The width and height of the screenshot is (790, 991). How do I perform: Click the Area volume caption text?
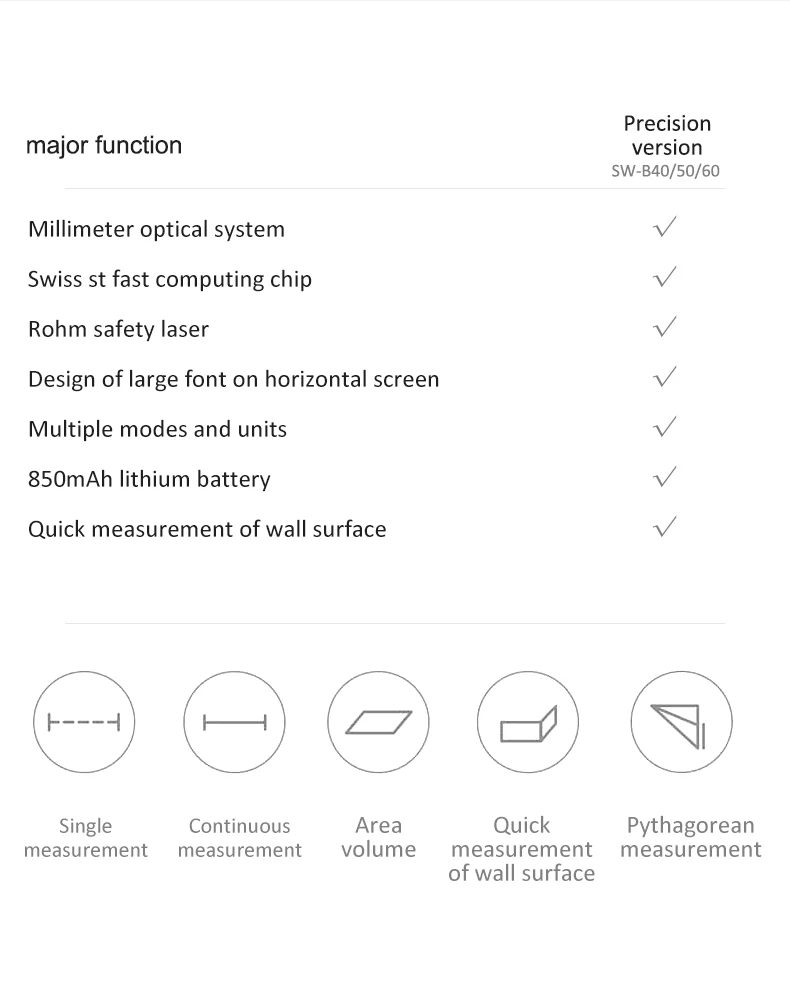[379, 837]
